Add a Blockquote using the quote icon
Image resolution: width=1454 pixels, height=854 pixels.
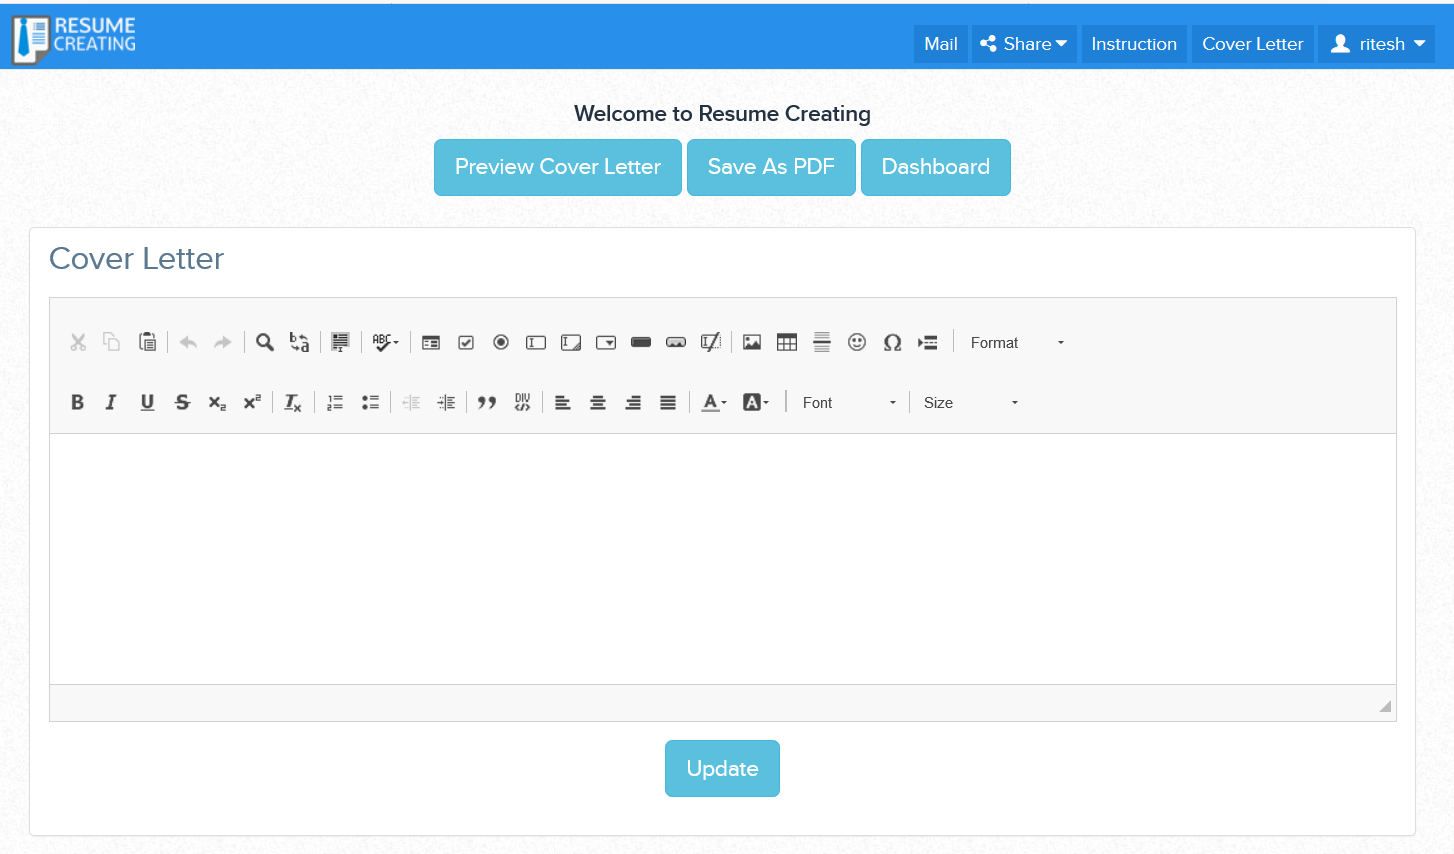487,402
